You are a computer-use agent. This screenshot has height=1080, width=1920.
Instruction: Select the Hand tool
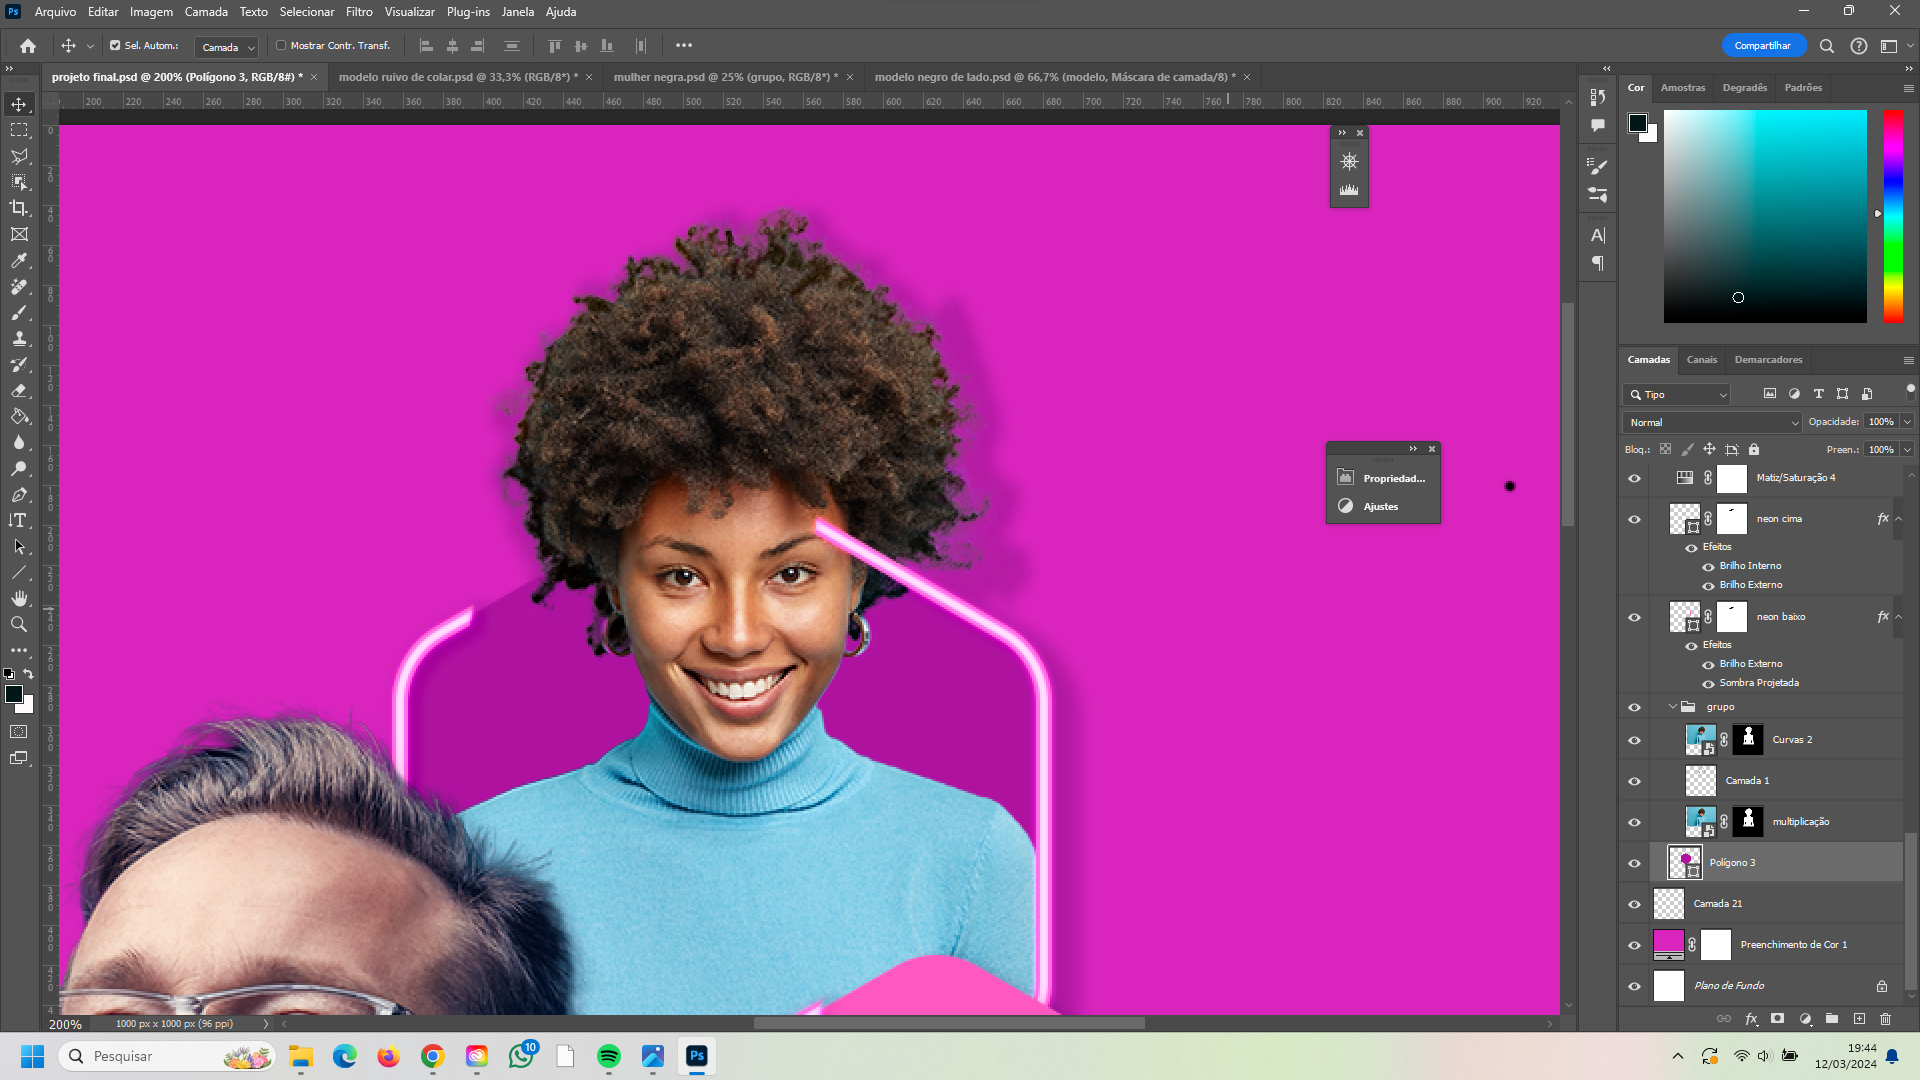click(x=19, y=598)
